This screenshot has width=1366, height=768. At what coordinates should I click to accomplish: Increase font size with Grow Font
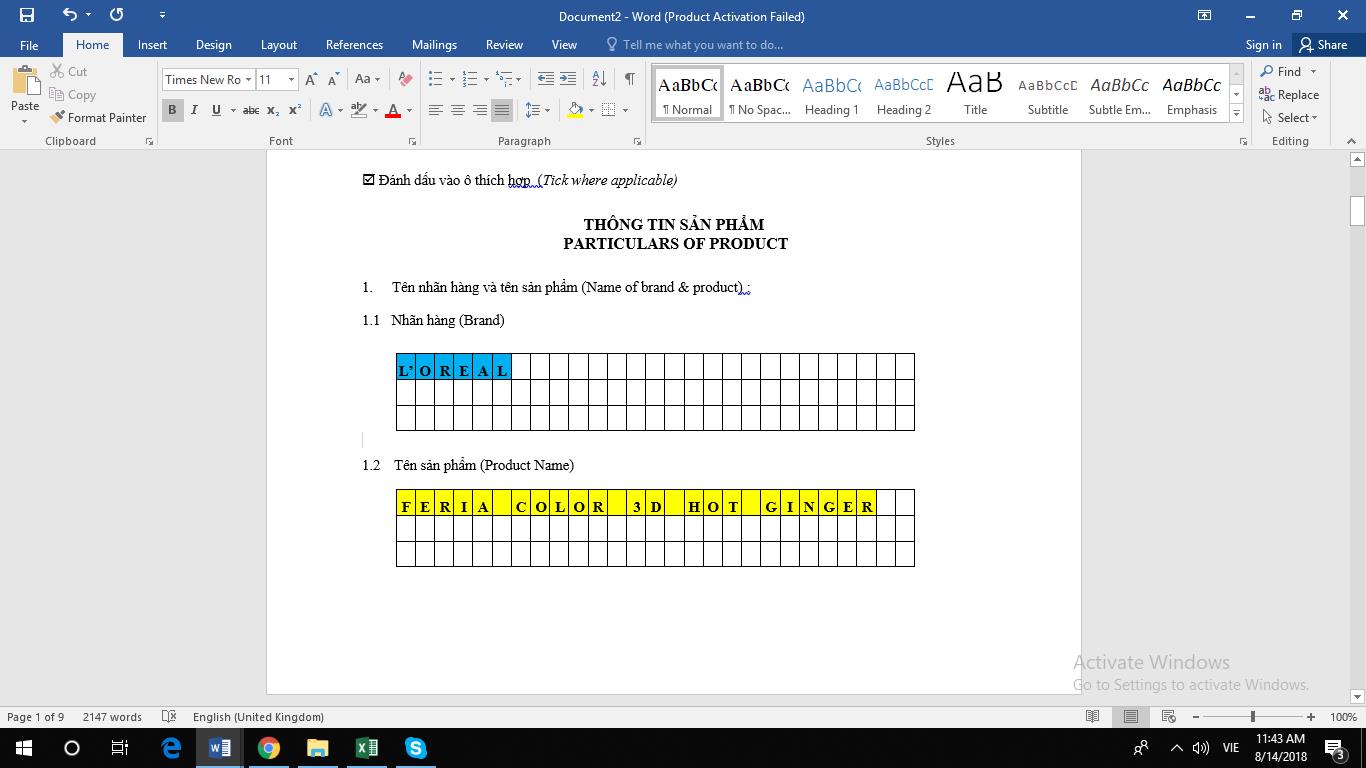point(311,79)
